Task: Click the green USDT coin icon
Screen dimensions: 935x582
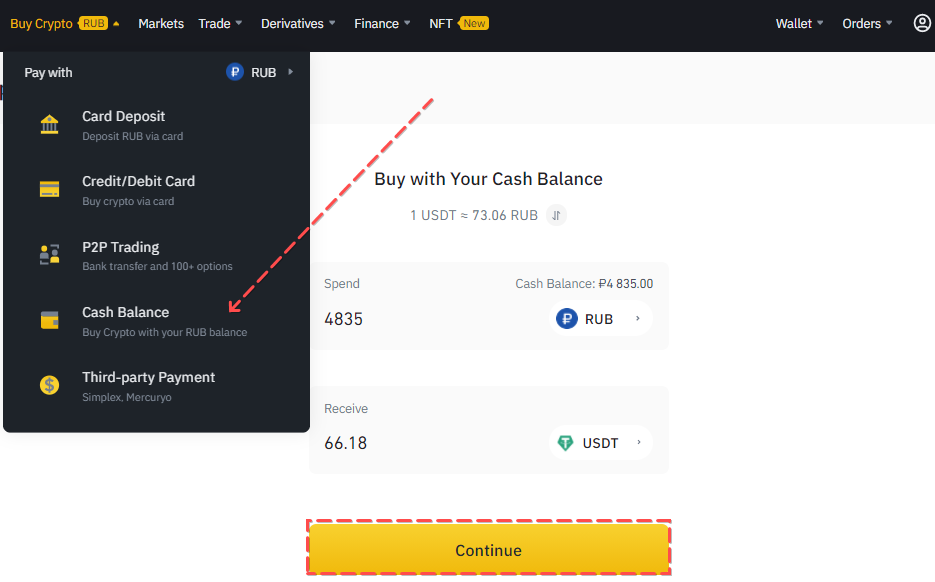Action: (x=566, y=443)
